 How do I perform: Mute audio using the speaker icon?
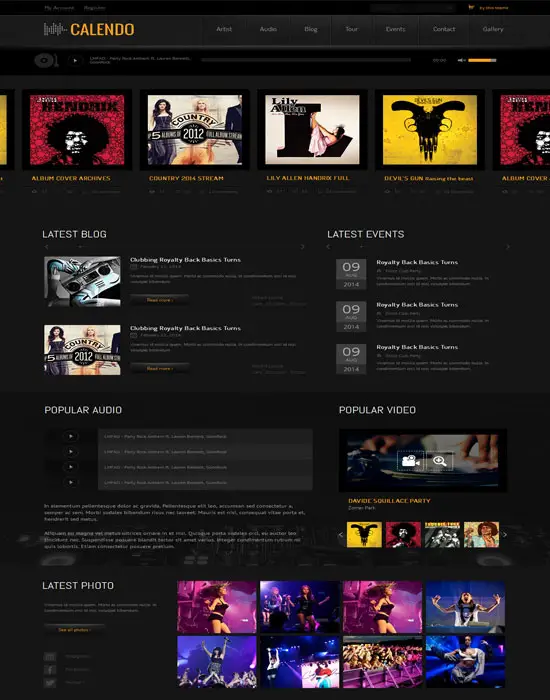tap(461, 60)
